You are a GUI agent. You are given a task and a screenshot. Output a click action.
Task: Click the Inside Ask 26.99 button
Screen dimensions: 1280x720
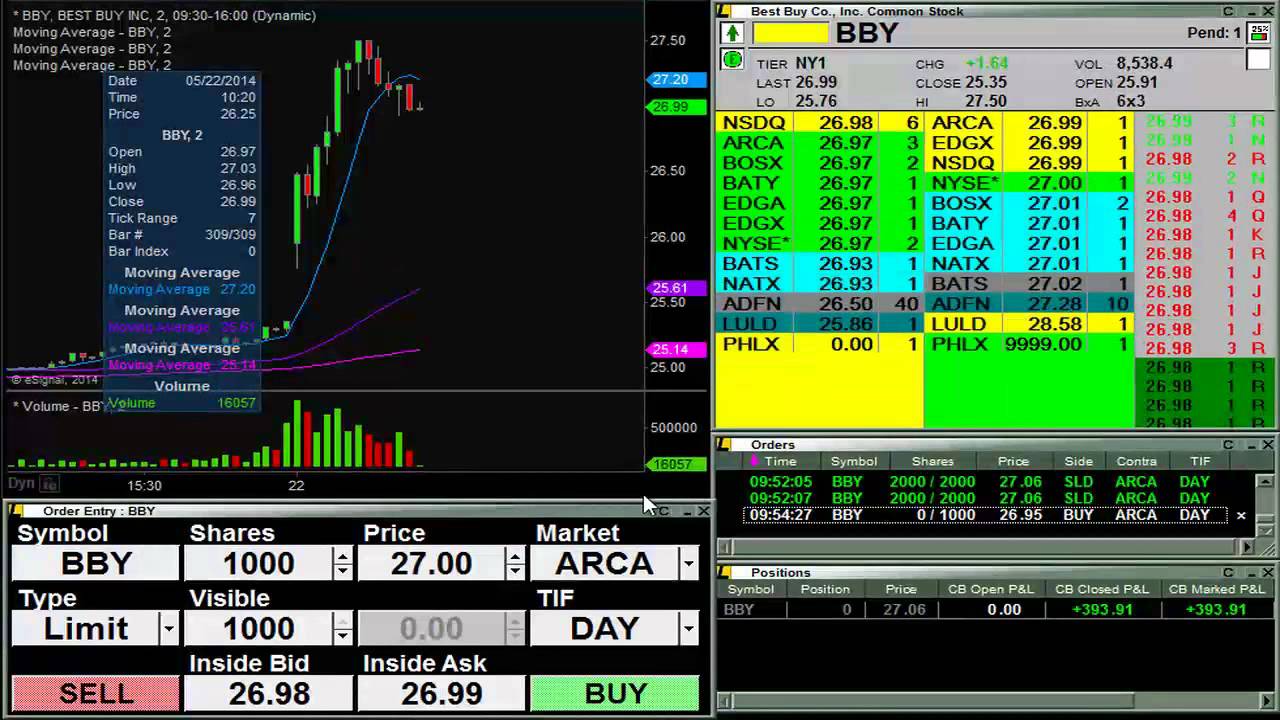coord(441,693)
